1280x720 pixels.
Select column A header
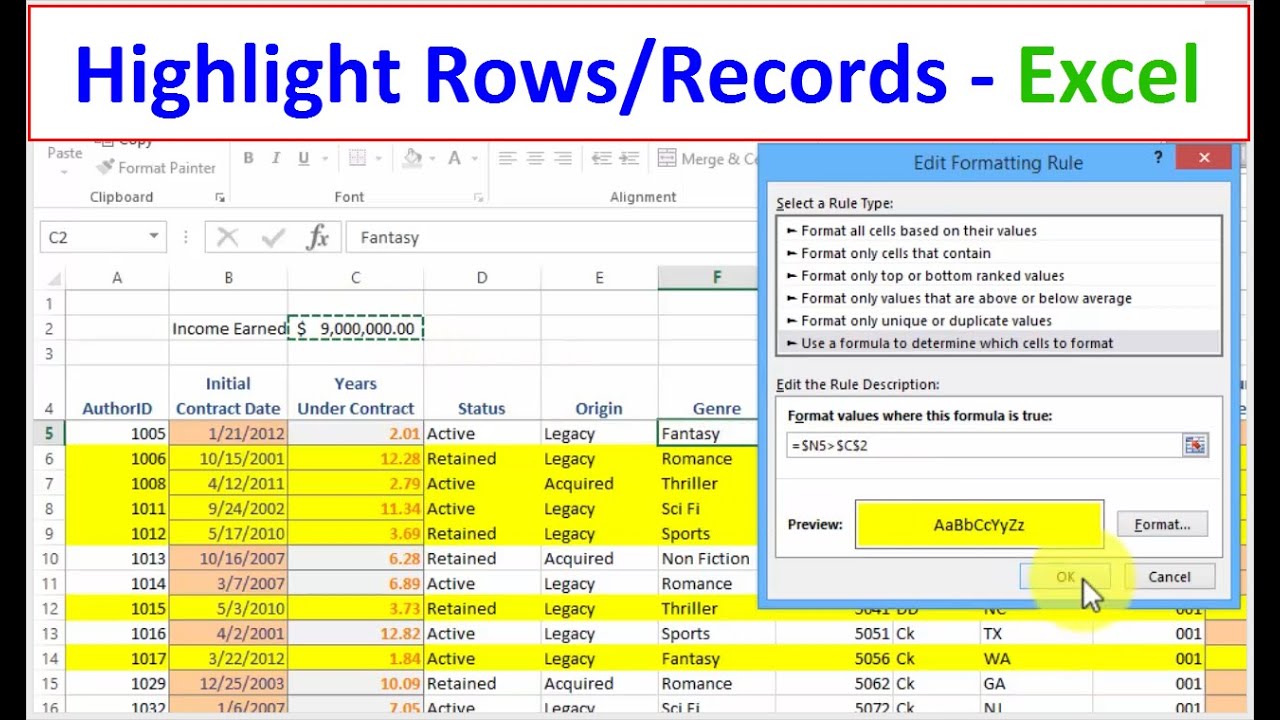point(117,279)
